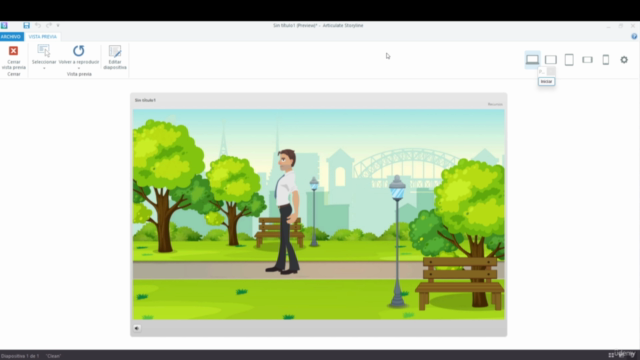Select tablet portrait preview mode

coord(569,60)
